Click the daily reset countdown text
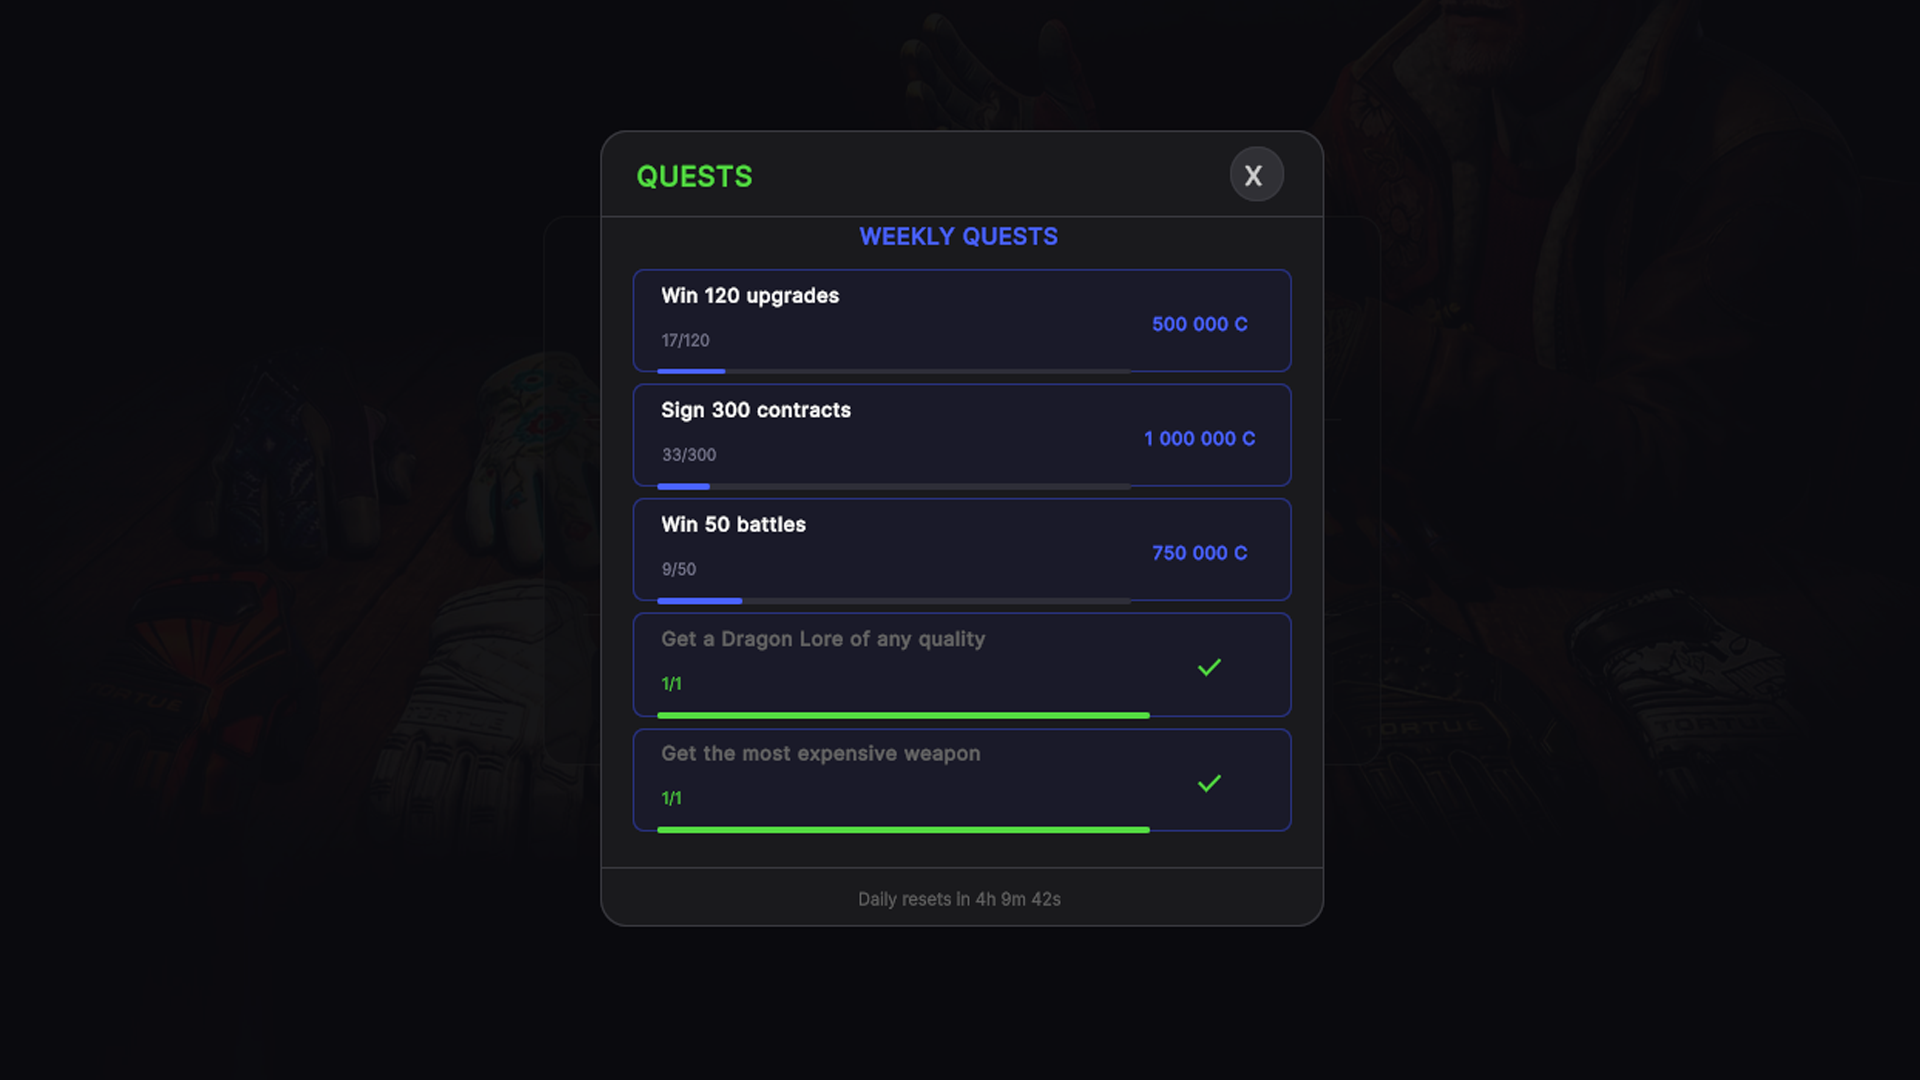Screen dimensions: 1920x1080 [x=958, y=899]
